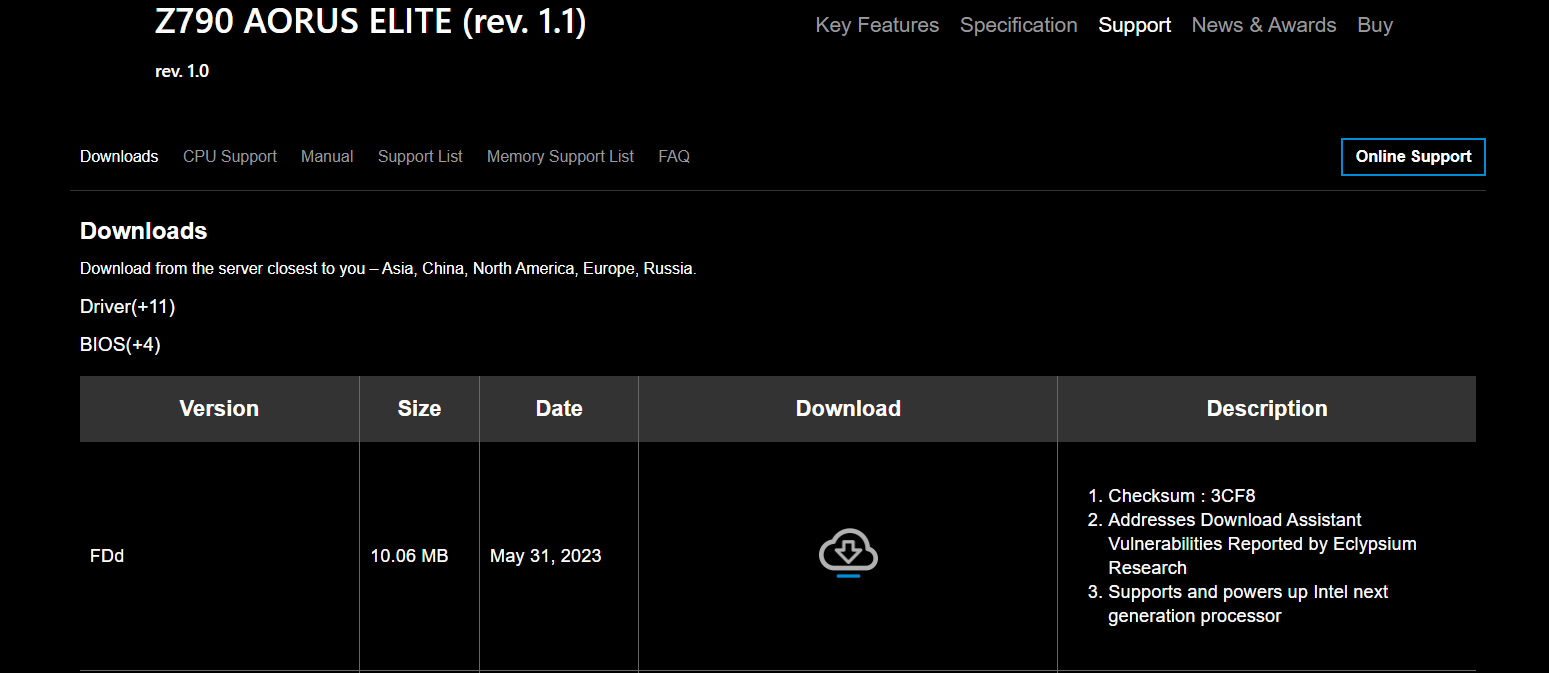
Task: Open News & Awards page
Action: tap(1263, 25)
